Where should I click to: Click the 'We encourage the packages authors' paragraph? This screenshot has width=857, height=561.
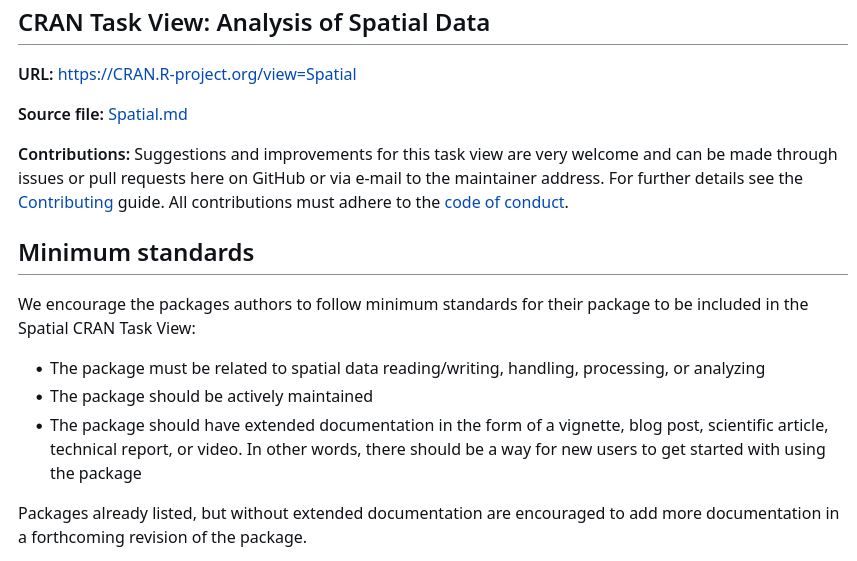(413, 304)
